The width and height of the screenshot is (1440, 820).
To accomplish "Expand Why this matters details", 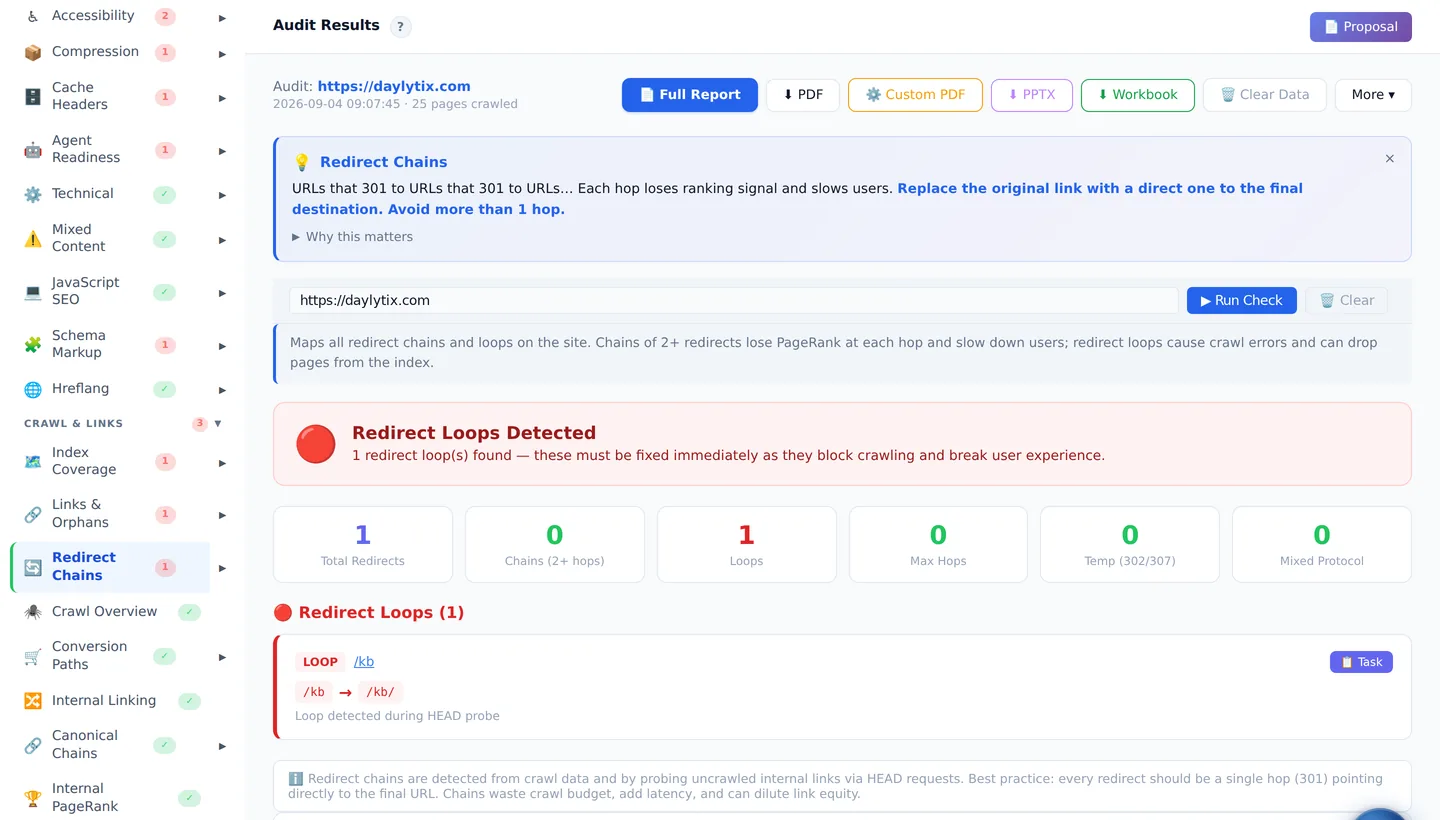I will click(x=352, y=237).
